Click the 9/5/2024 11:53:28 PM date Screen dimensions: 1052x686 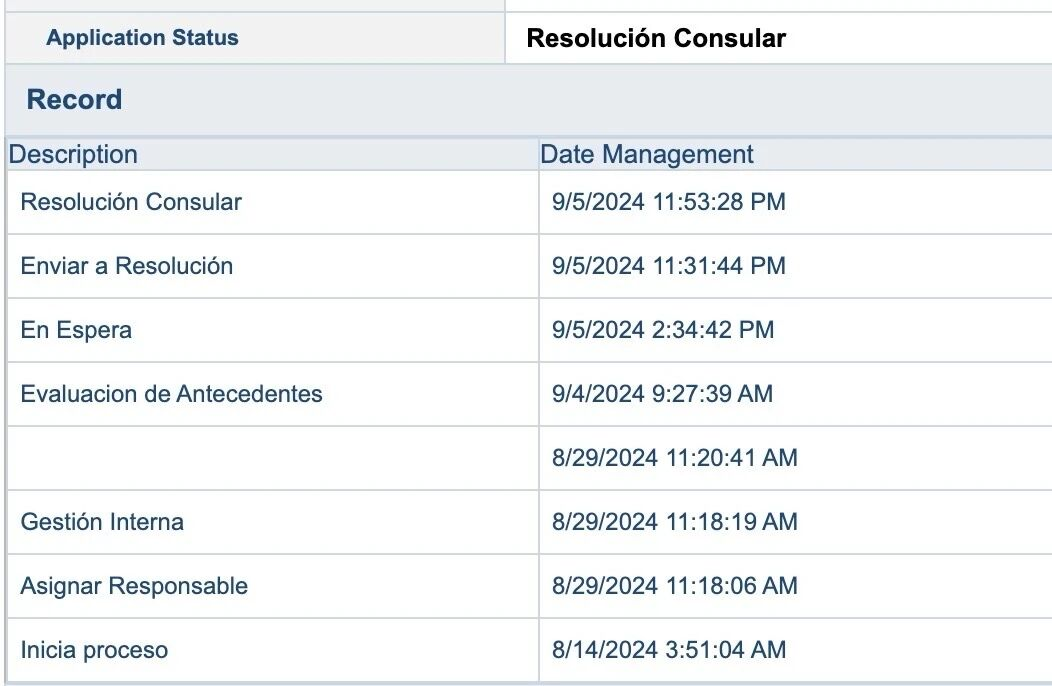668,202
